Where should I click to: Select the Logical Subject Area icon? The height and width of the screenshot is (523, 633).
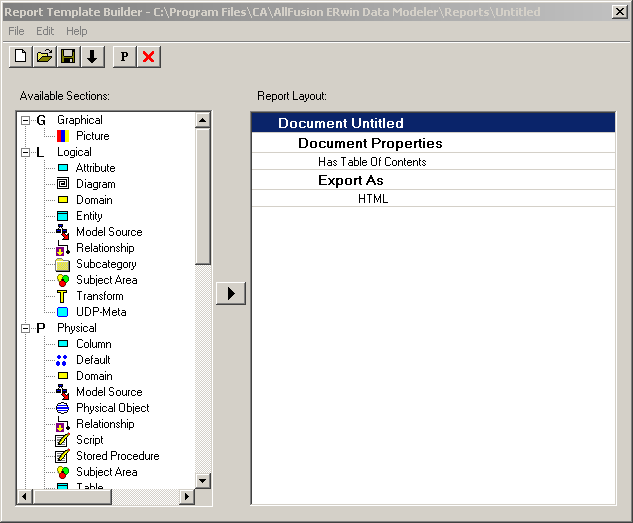click(x=63, y=280)
